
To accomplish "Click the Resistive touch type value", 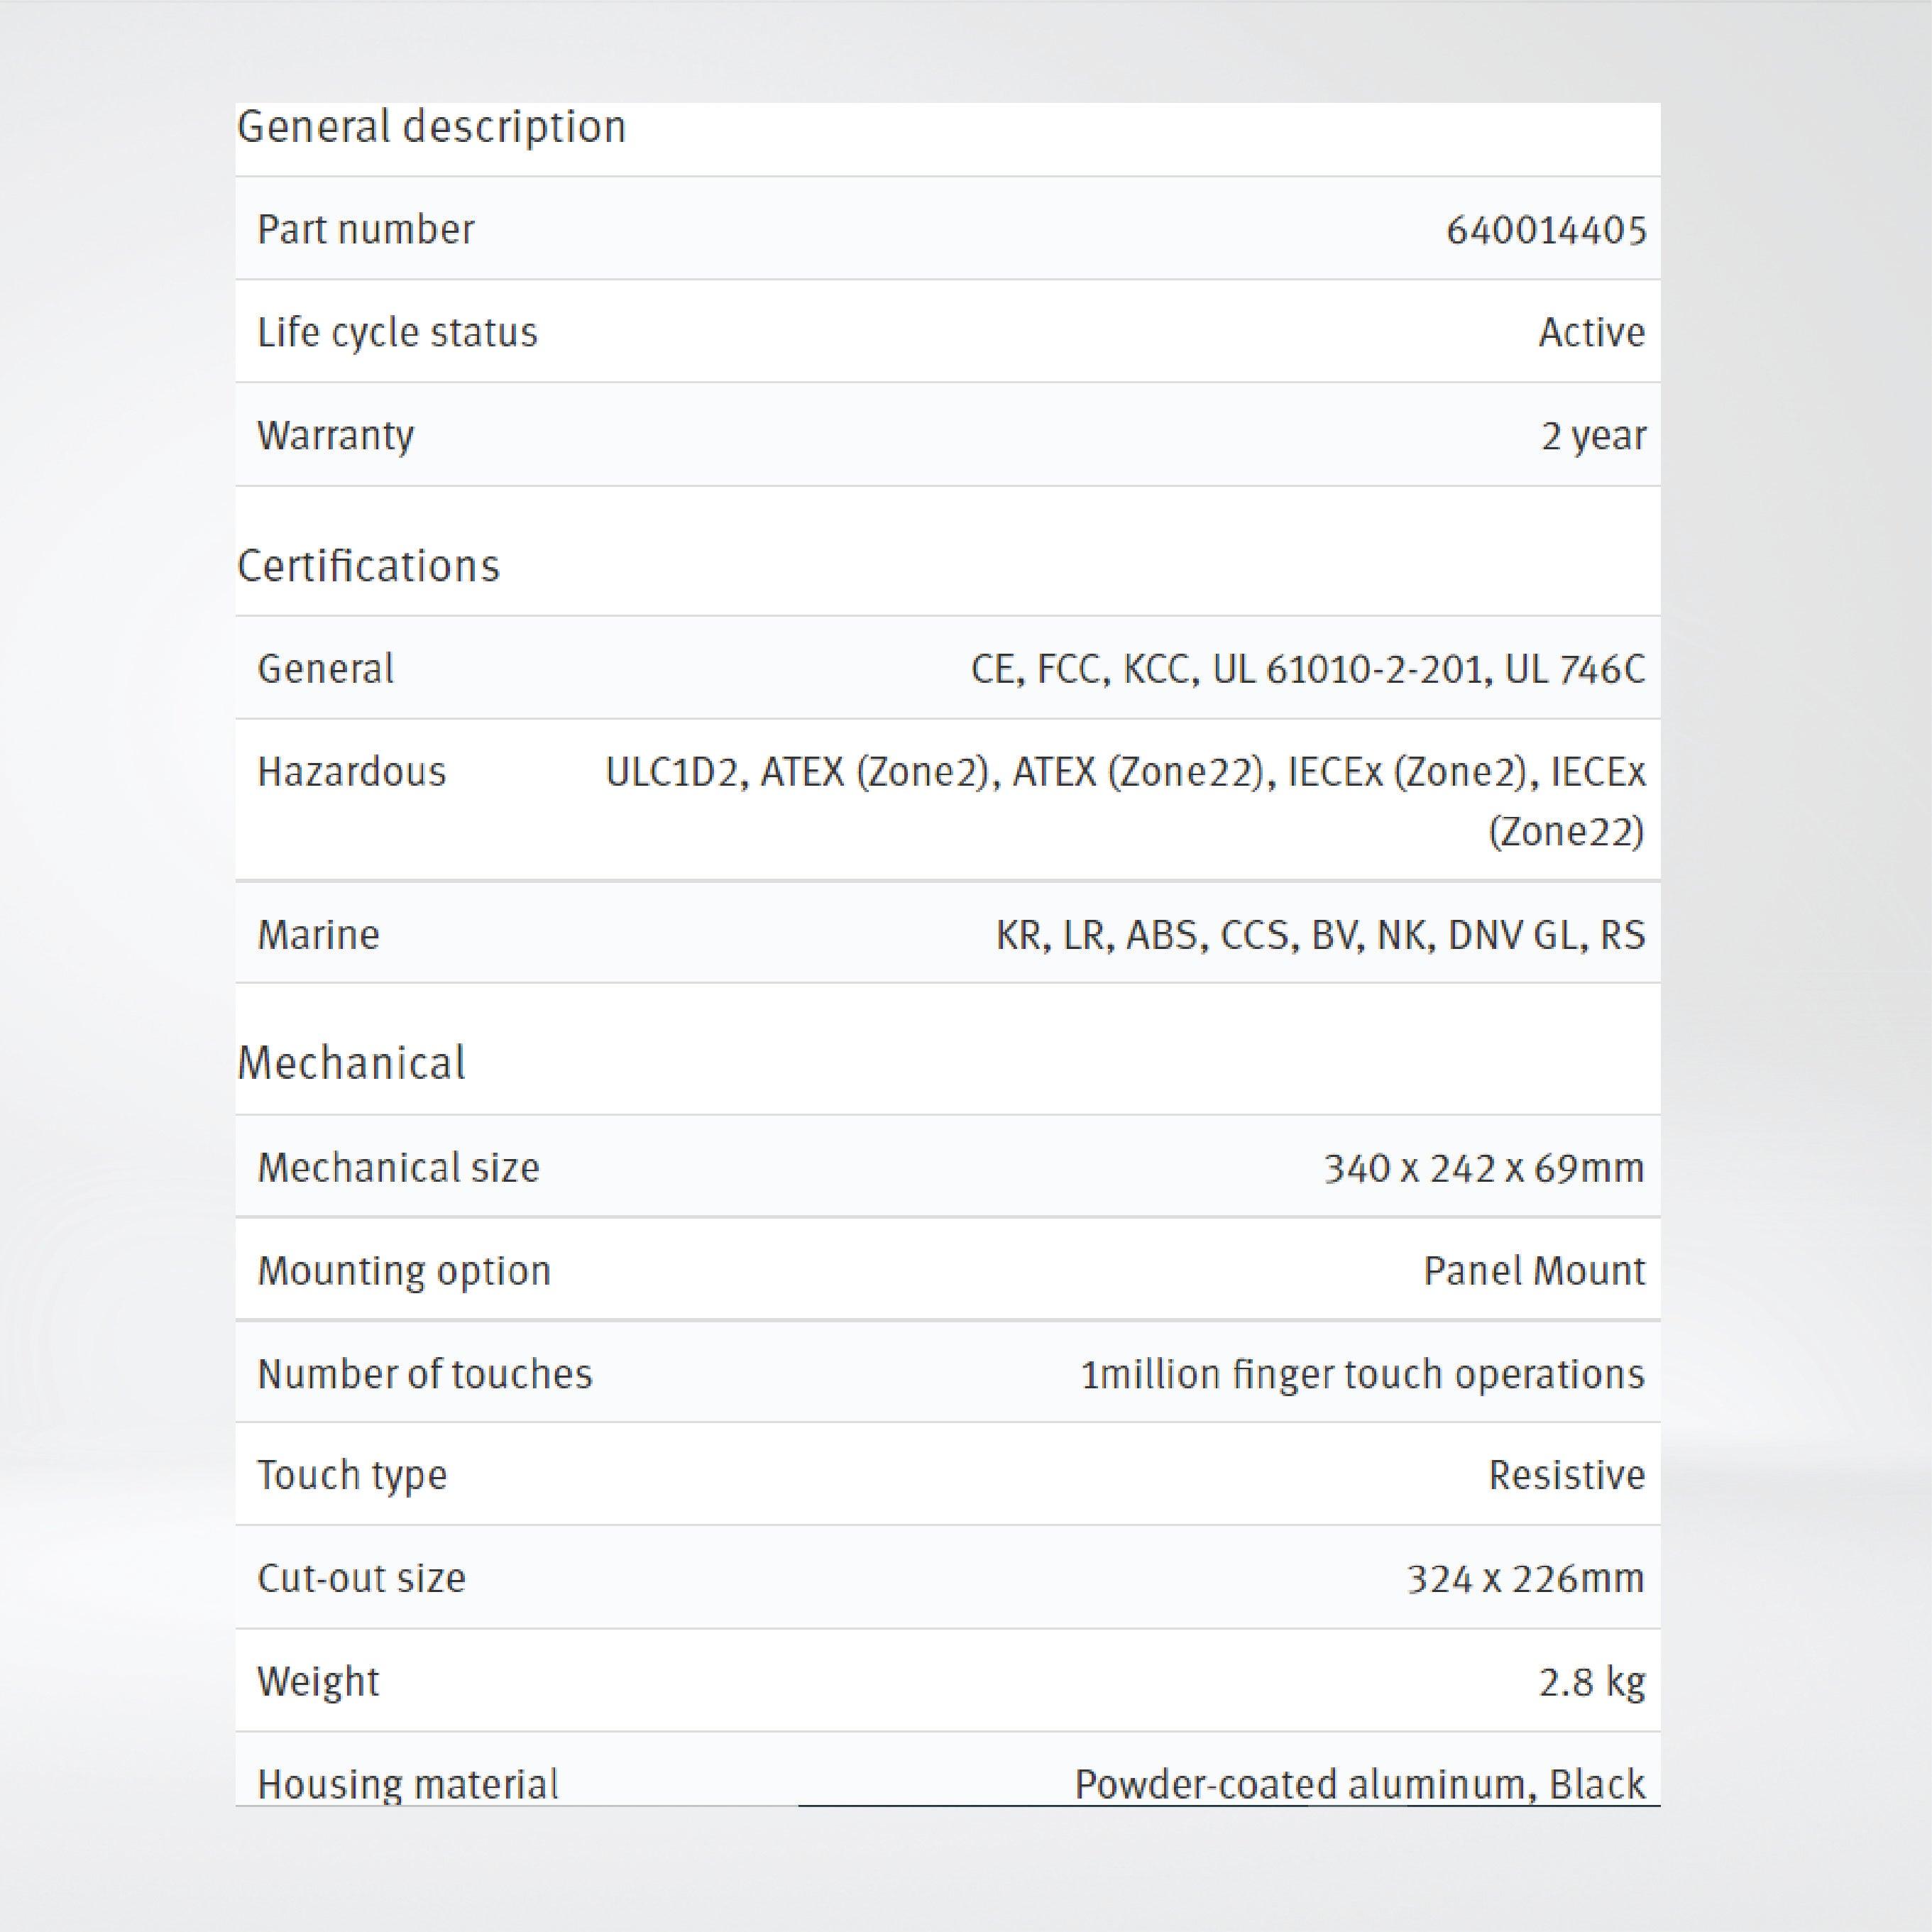I will coord(1565,1475).
